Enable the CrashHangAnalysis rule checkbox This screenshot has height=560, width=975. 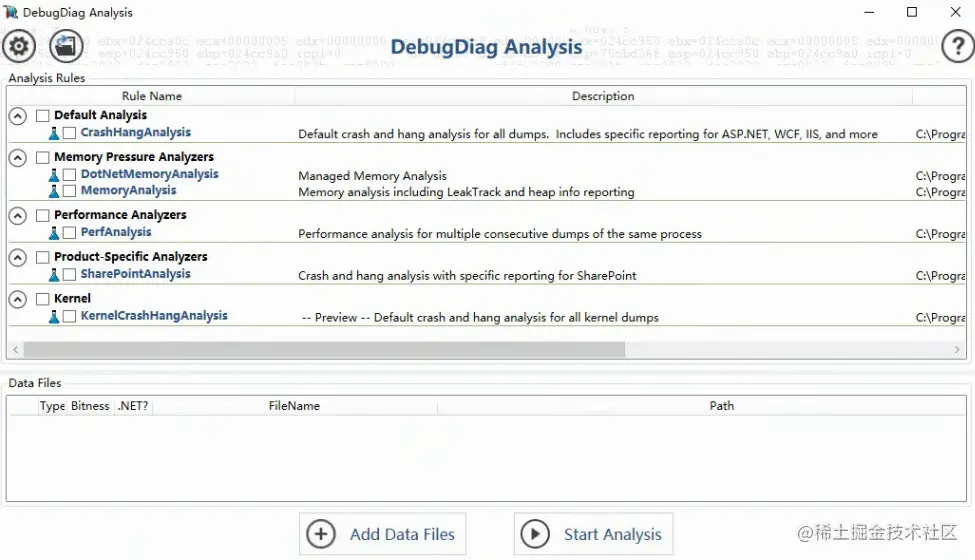point(70,133)
